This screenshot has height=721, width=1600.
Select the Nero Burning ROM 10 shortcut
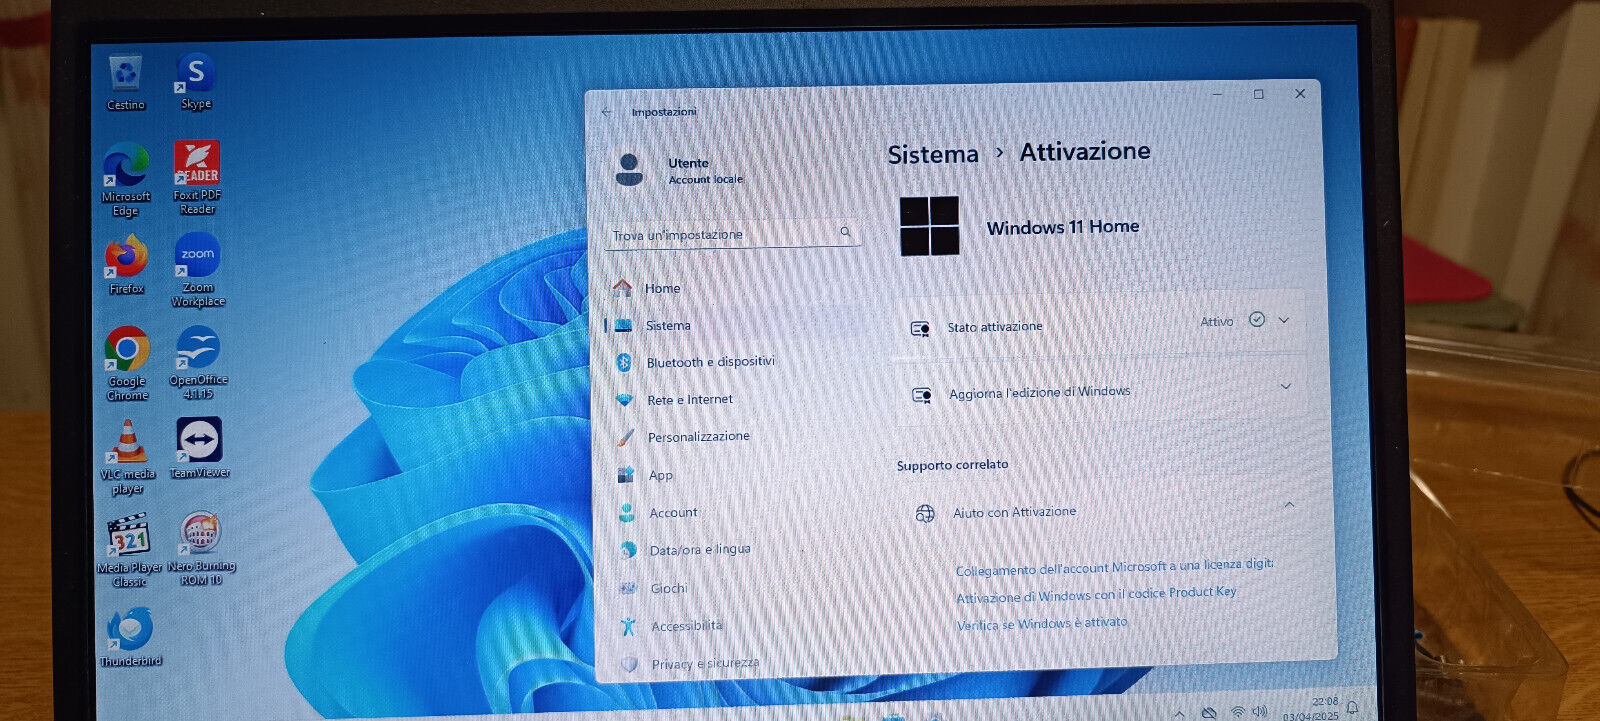click(201, 548)
